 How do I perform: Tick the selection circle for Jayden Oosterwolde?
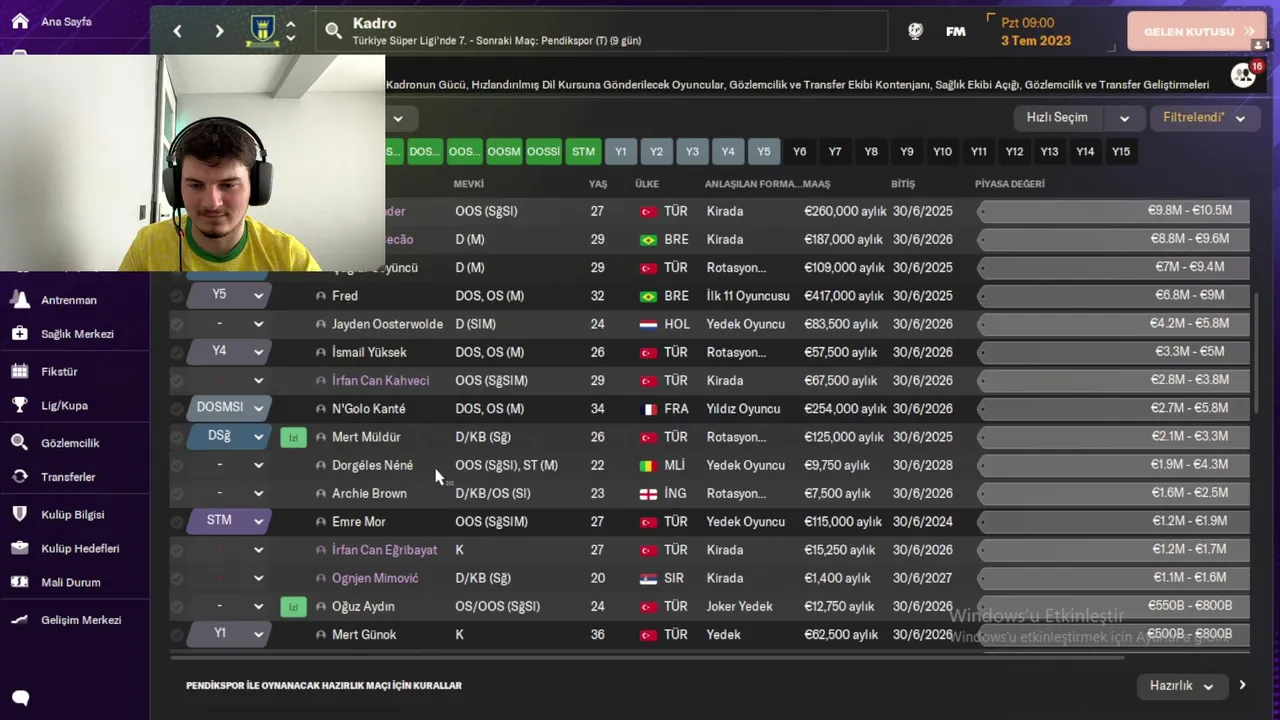coord(177,324)
